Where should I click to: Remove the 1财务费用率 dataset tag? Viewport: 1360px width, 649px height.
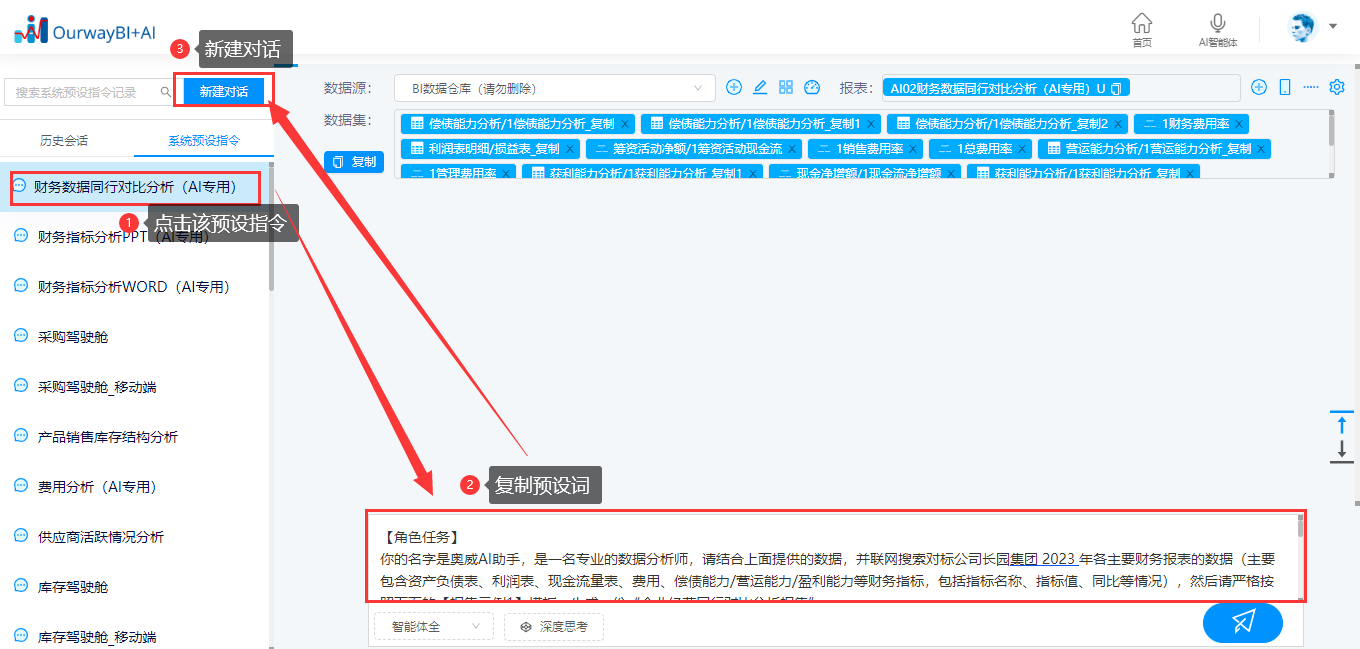(x=1239, y=124)
